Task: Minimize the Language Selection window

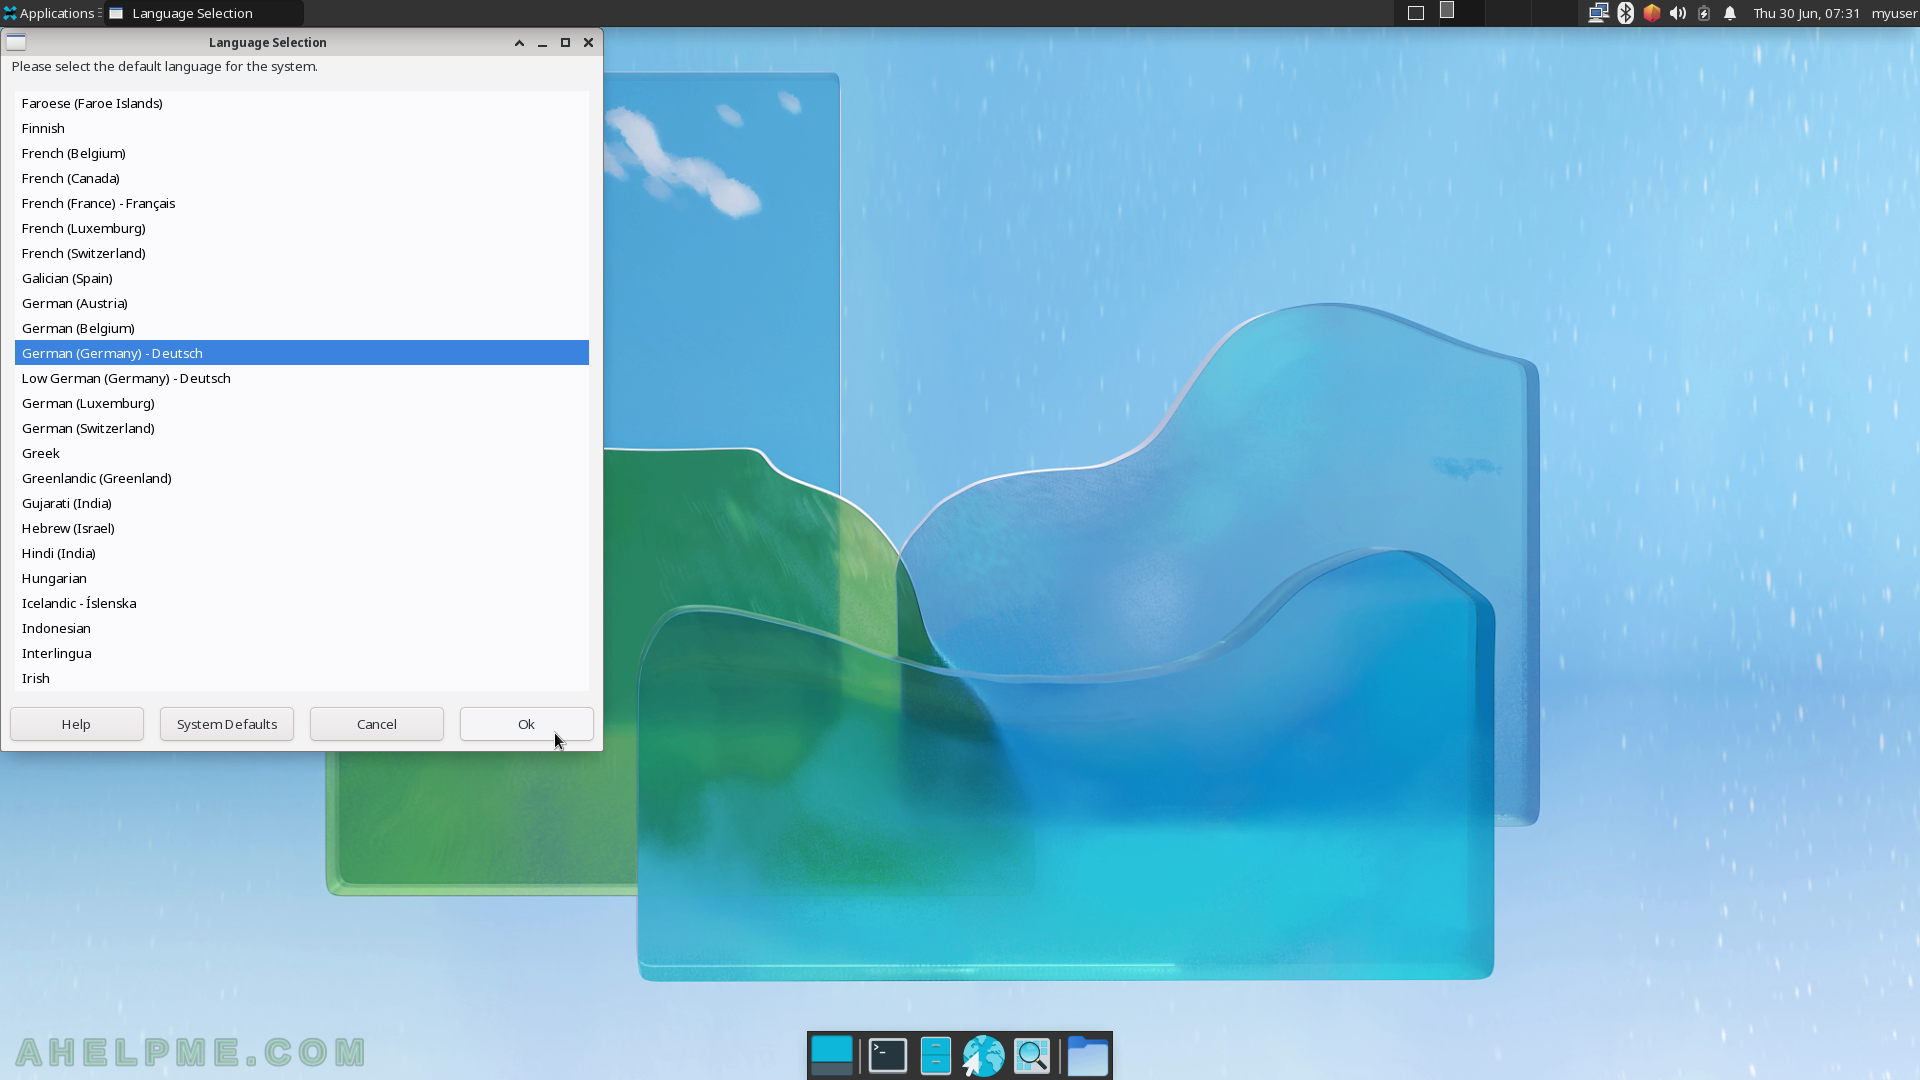Action: pos(542,42)
